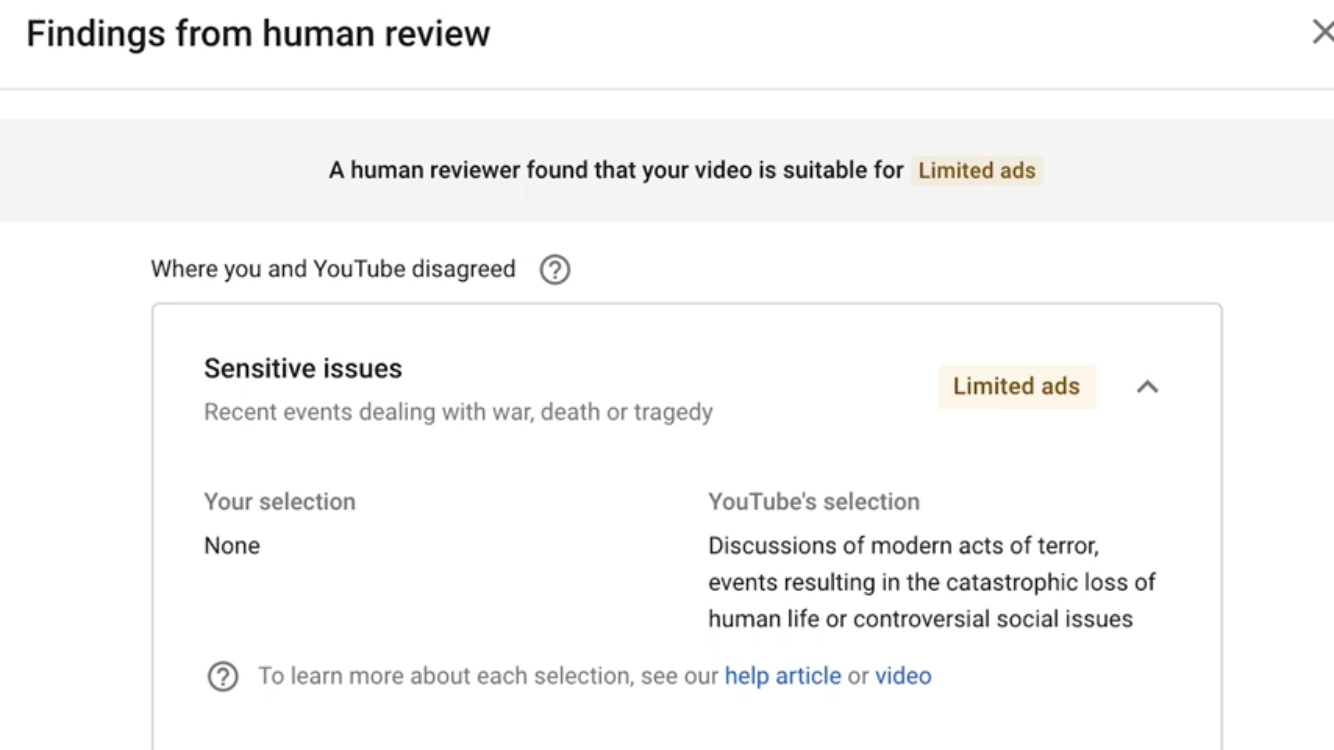Screen dimensions: 1334x750
Task: Click the question mark icon before 'To learn more'
Action: [222, 677]
